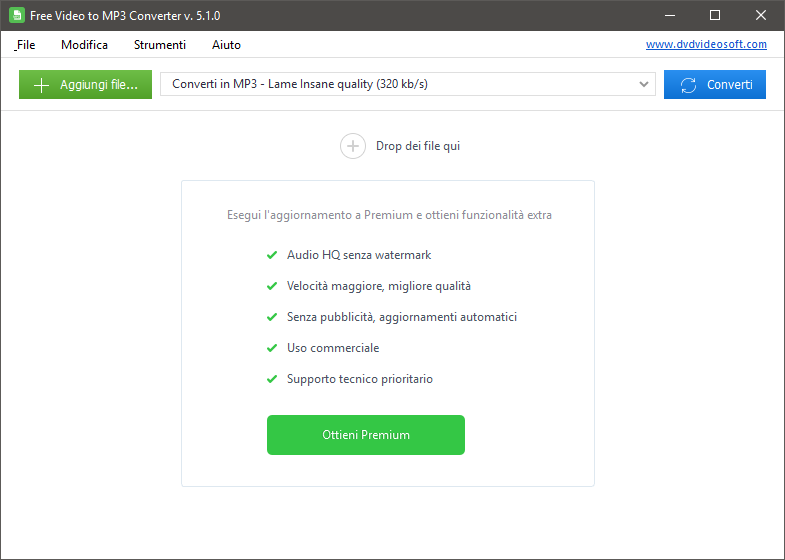Screen dimensions: 785x560
Task: Click the Converti button
Action: coord(714,85)
